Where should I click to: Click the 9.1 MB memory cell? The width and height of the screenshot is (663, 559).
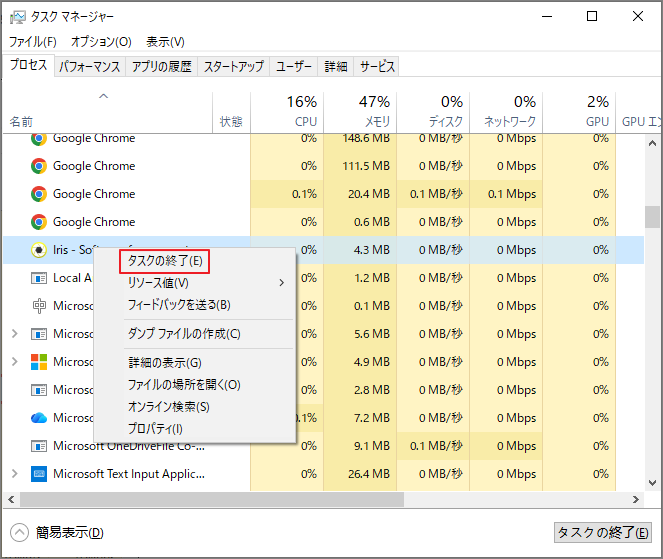point(360,446)
